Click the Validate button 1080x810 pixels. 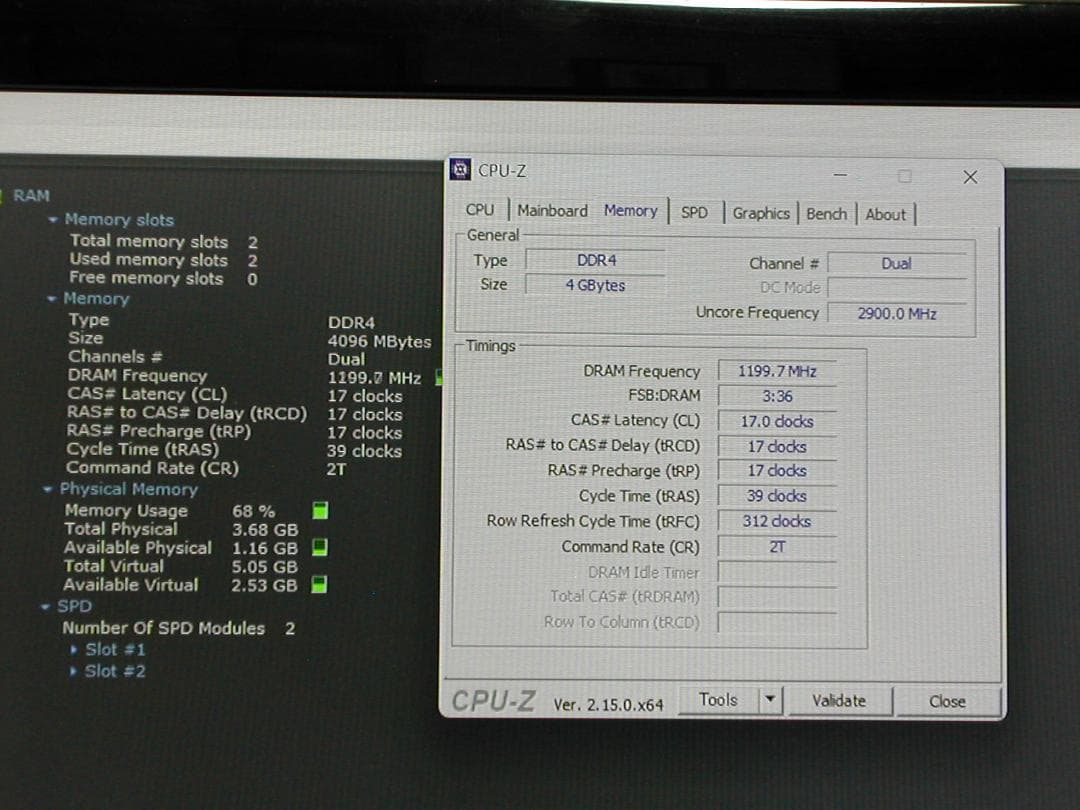[x=838, y=701]
